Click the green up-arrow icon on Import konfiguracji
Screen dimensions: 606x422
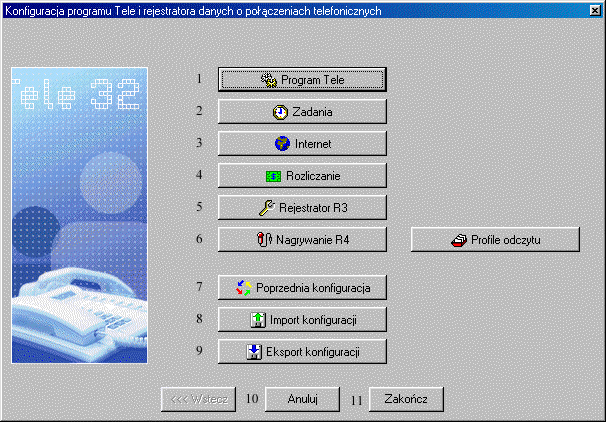point(253,321)
